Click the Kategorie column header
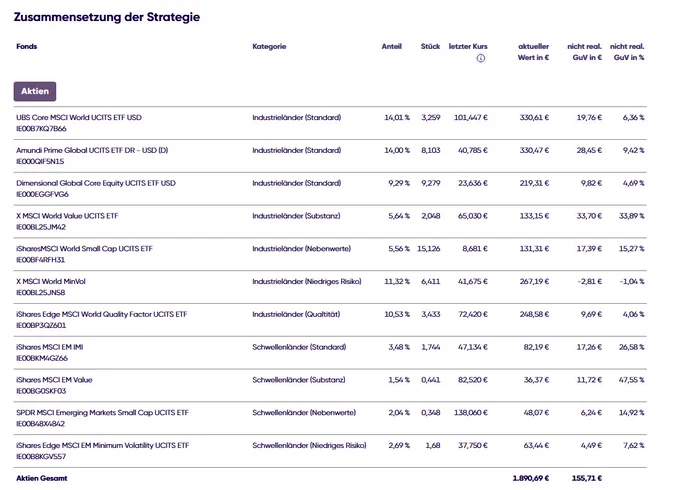The height and width of the screenshot is (490, 680). 269,46
